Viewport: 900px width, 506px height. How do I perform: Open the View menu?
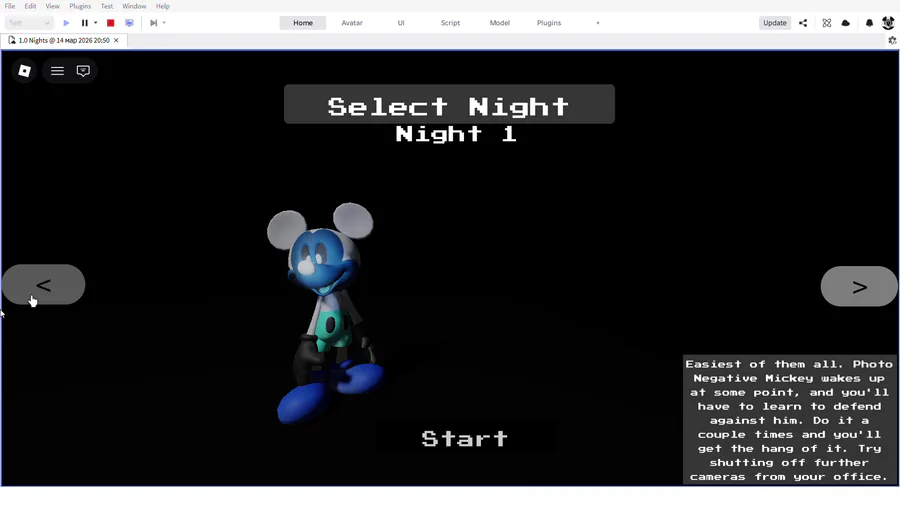(52, 6)
